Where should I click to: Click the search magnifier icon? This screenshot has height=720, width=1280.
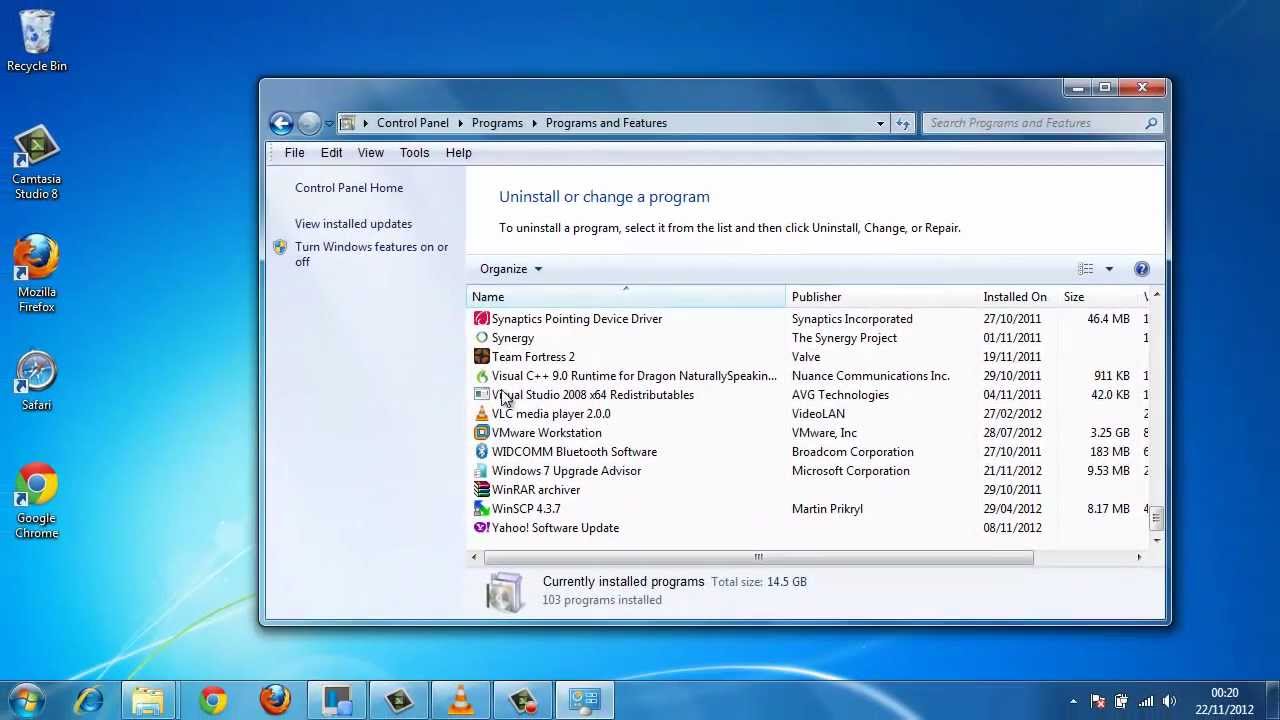[1151, 123]
